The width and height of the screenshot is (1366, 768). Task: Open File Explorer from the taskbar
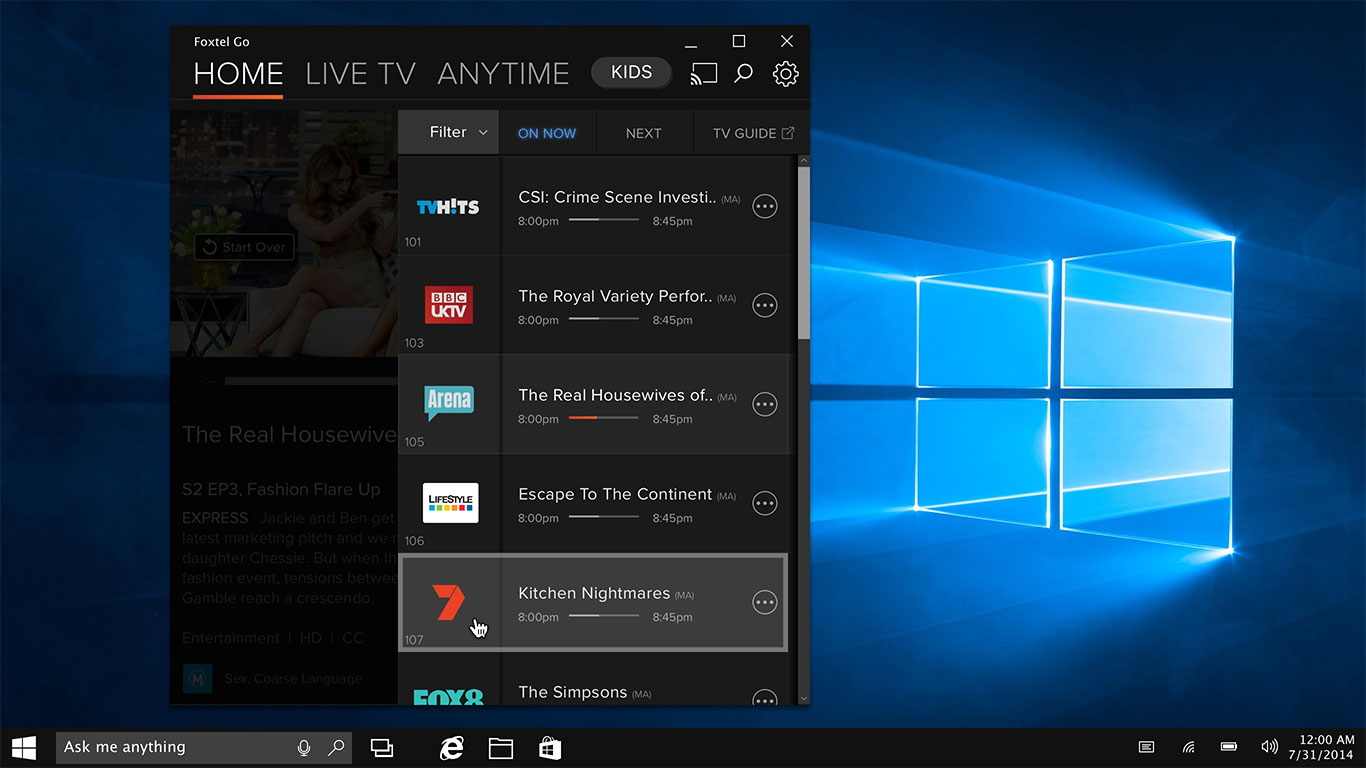(501, 747)
